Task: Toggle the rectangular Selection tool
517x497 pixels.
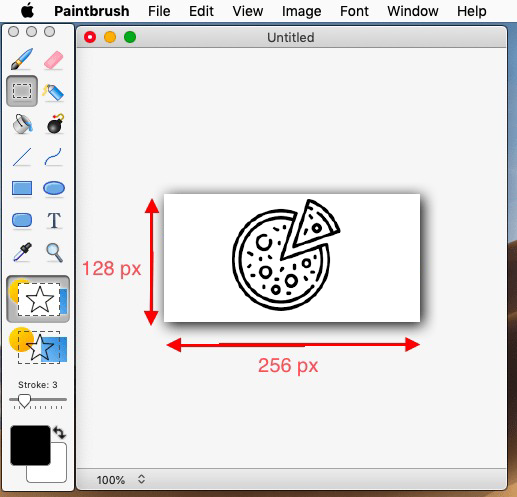Action: (22, 91)
